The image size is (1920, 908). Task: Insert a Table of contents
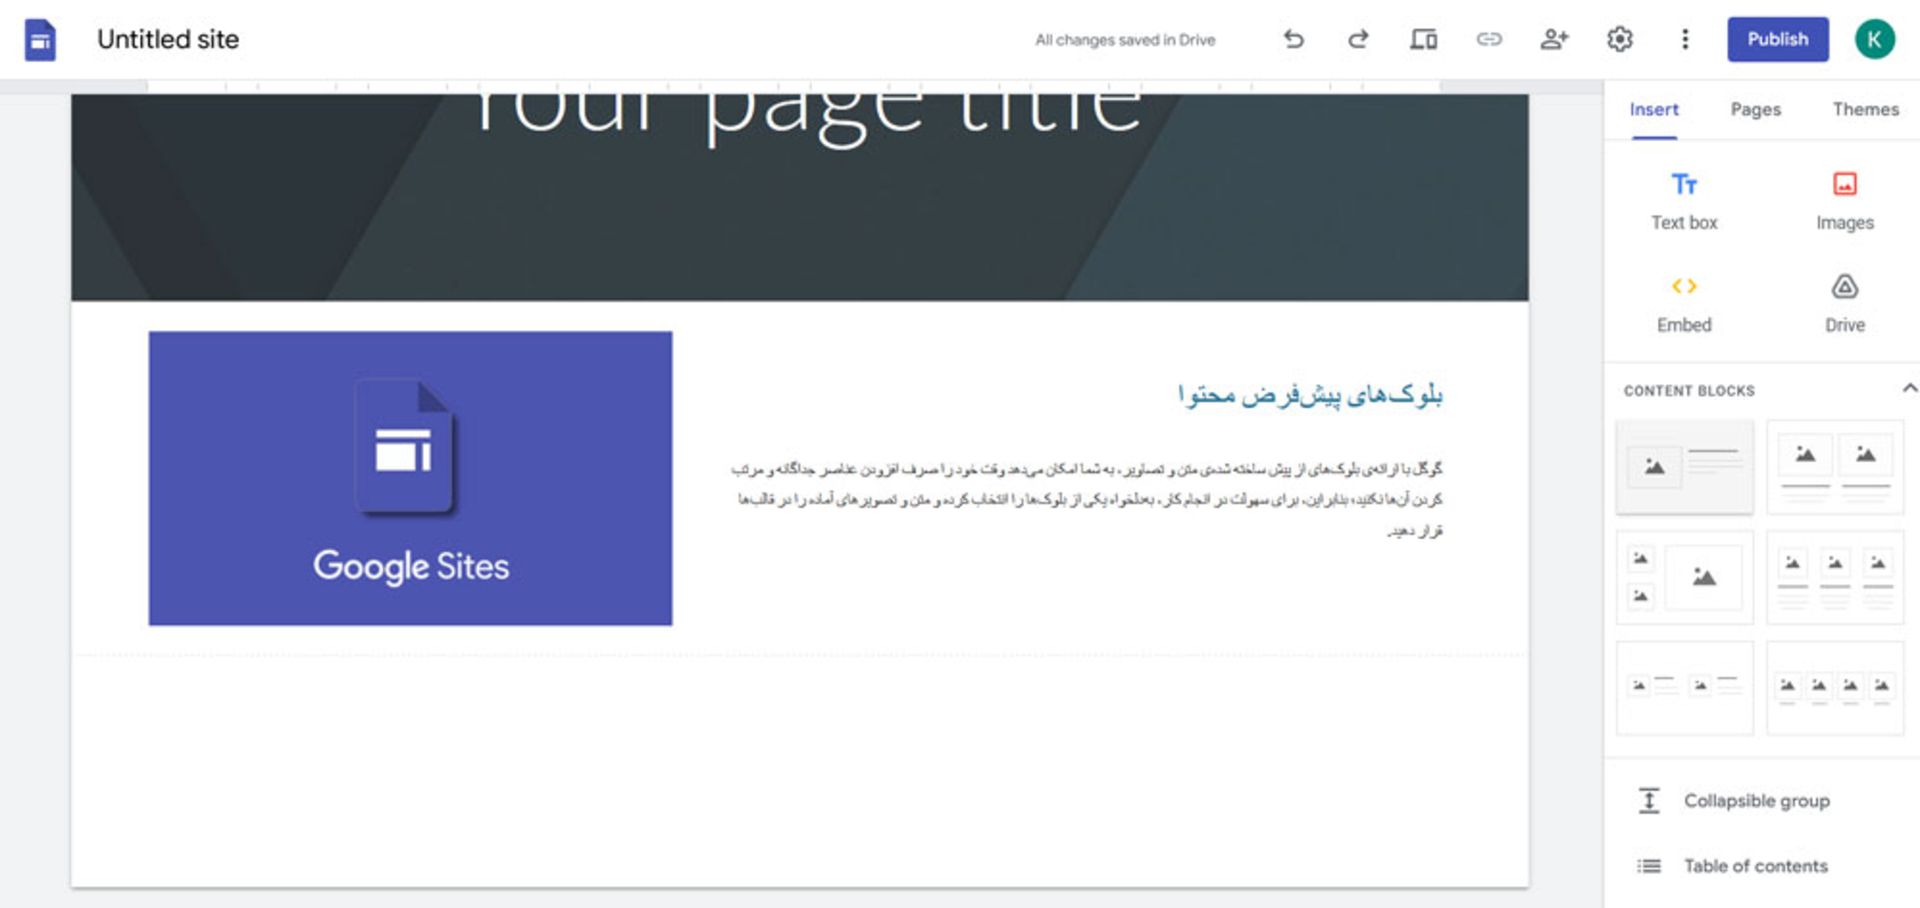click(x=1757, y=866)
